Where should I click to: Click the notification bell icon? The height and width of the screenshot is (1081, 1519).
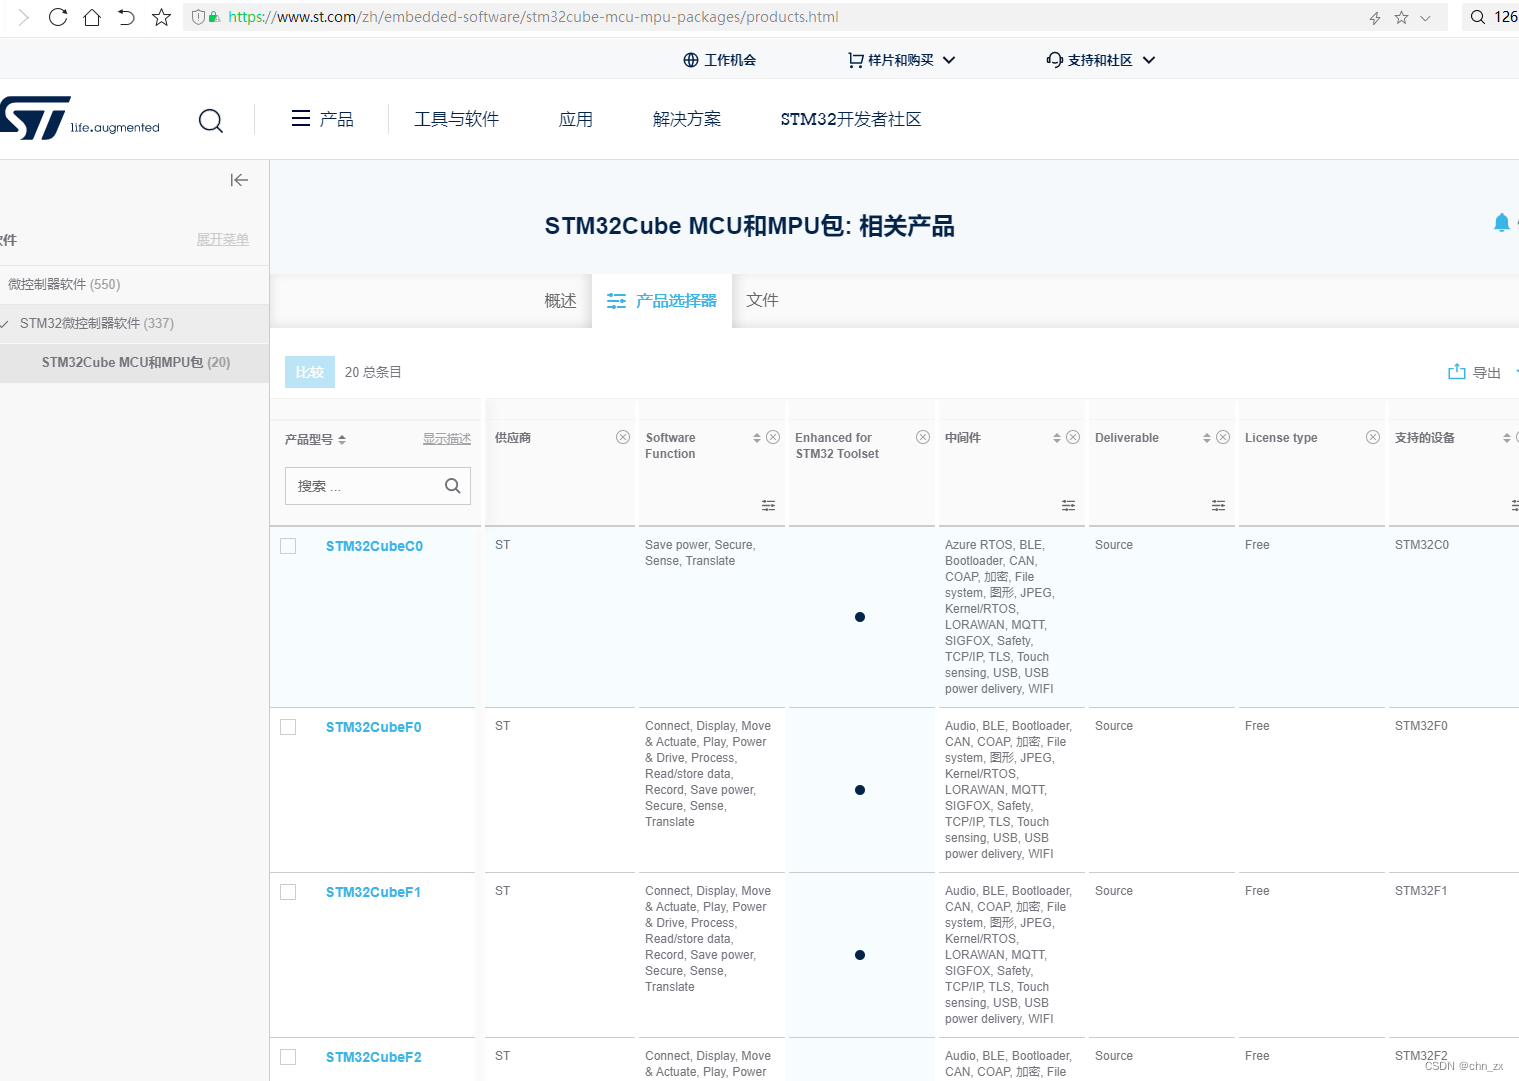(1501, 223)
